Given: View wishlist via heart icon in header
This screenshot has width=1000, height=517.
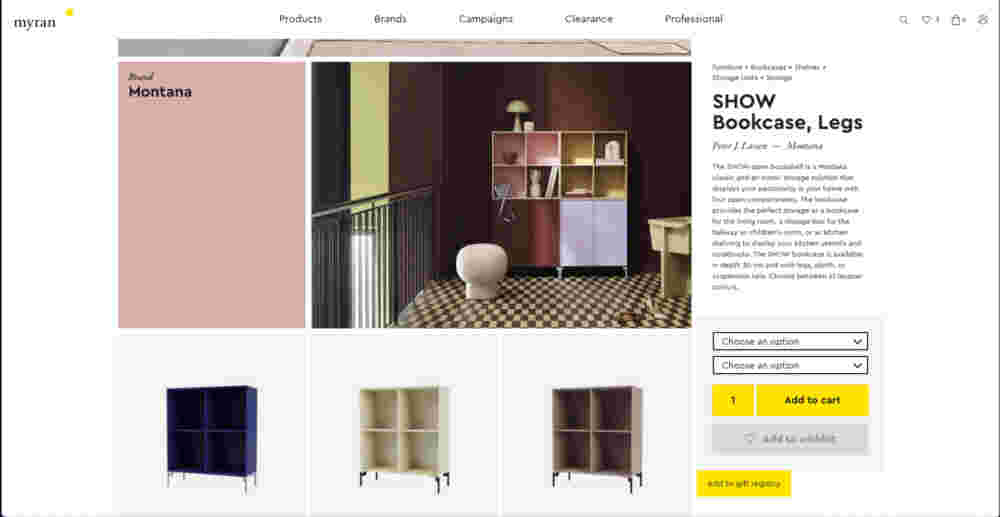Looking at the screenshot, I should pyautogui.click(x=929, y=20).
